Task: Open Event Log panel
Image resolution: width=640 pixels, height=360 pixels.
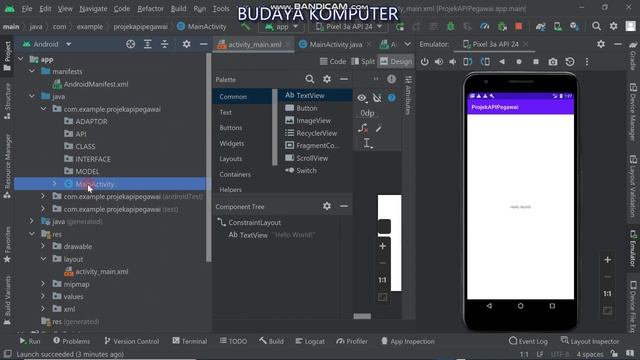Action: point(529,341)
